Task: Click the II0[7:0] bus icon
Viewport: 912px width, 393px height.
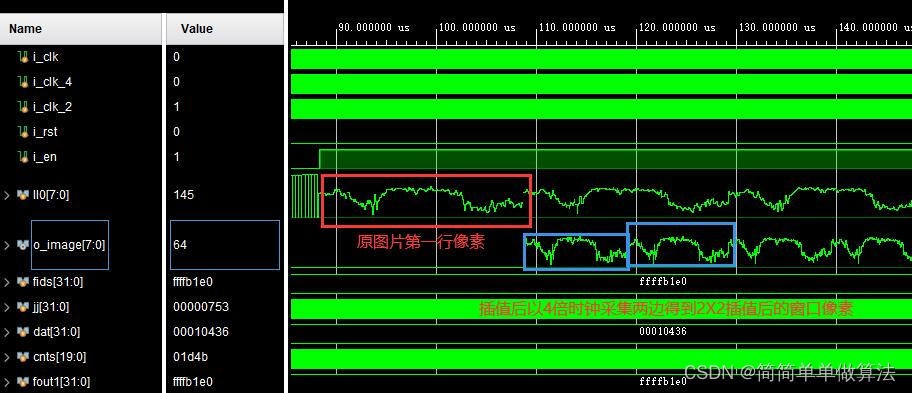Action: point(23,195)
